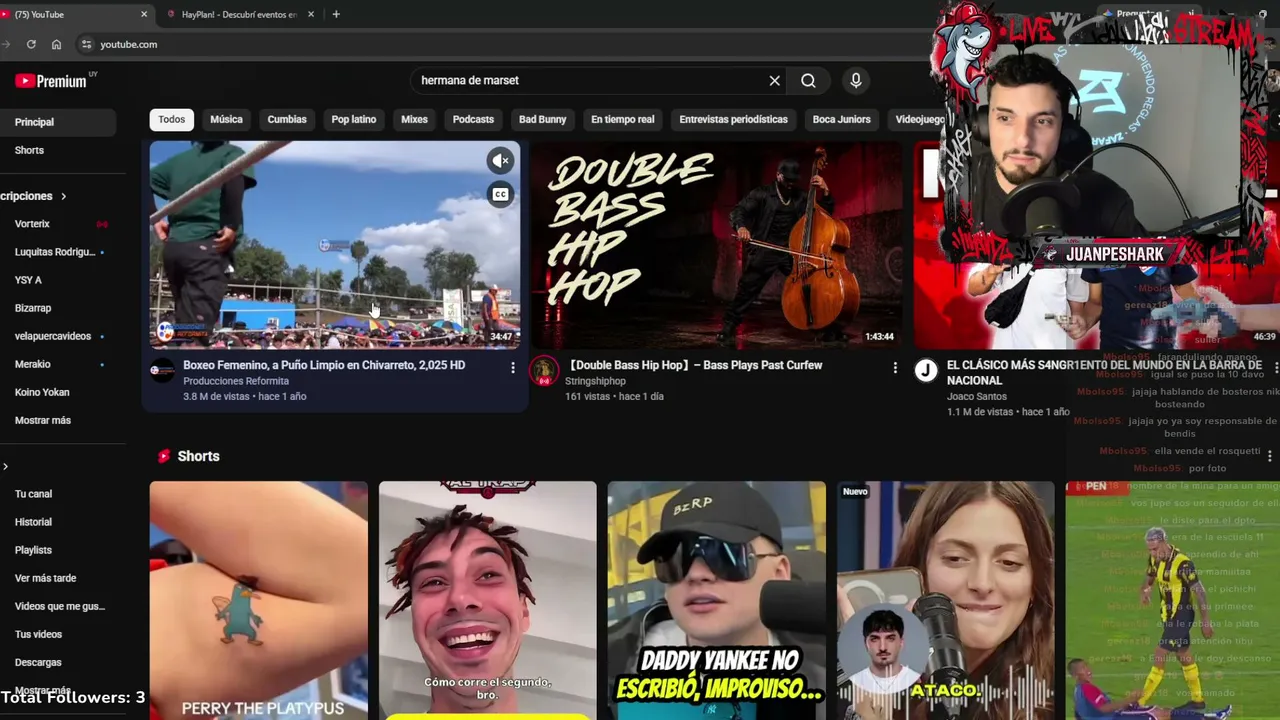This screenshot has width=1280, height=720.
Task: Close the (75) YouTube browser tab
Action: [144, 14]
